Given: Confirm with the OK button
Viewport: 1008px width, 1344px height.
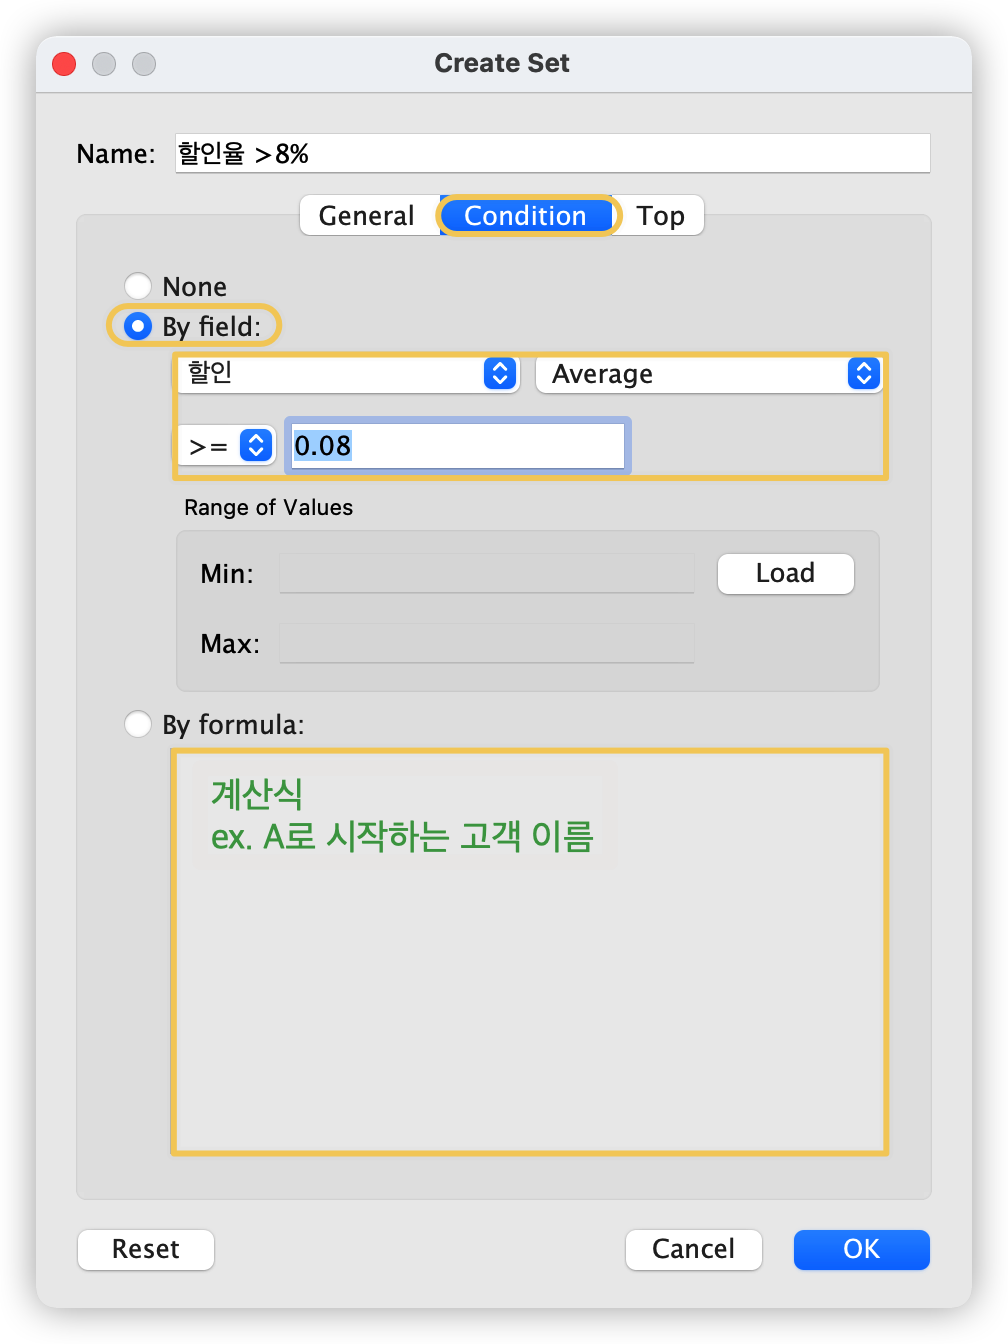Looking at the screenshot, I should (861, 1249).
